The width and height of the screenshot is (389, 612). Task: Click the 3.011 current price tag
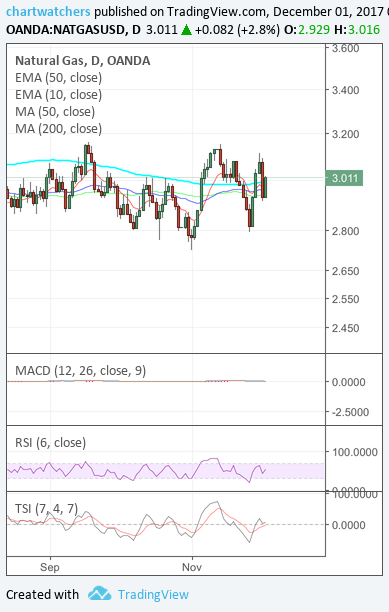[344, 178]
